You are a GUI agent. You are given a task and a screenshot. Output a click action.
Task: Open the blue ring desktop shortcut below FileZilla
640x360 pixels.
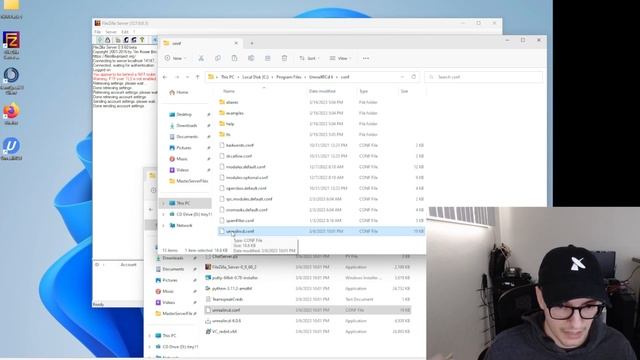(11, 76)
